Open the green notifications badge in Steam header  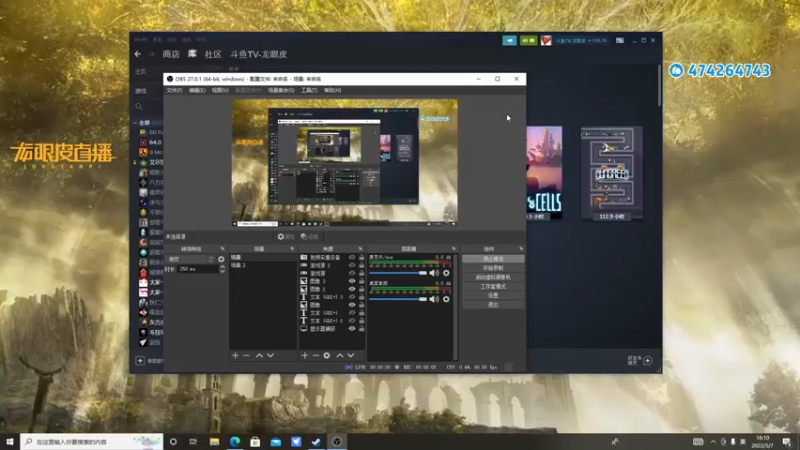528,40
